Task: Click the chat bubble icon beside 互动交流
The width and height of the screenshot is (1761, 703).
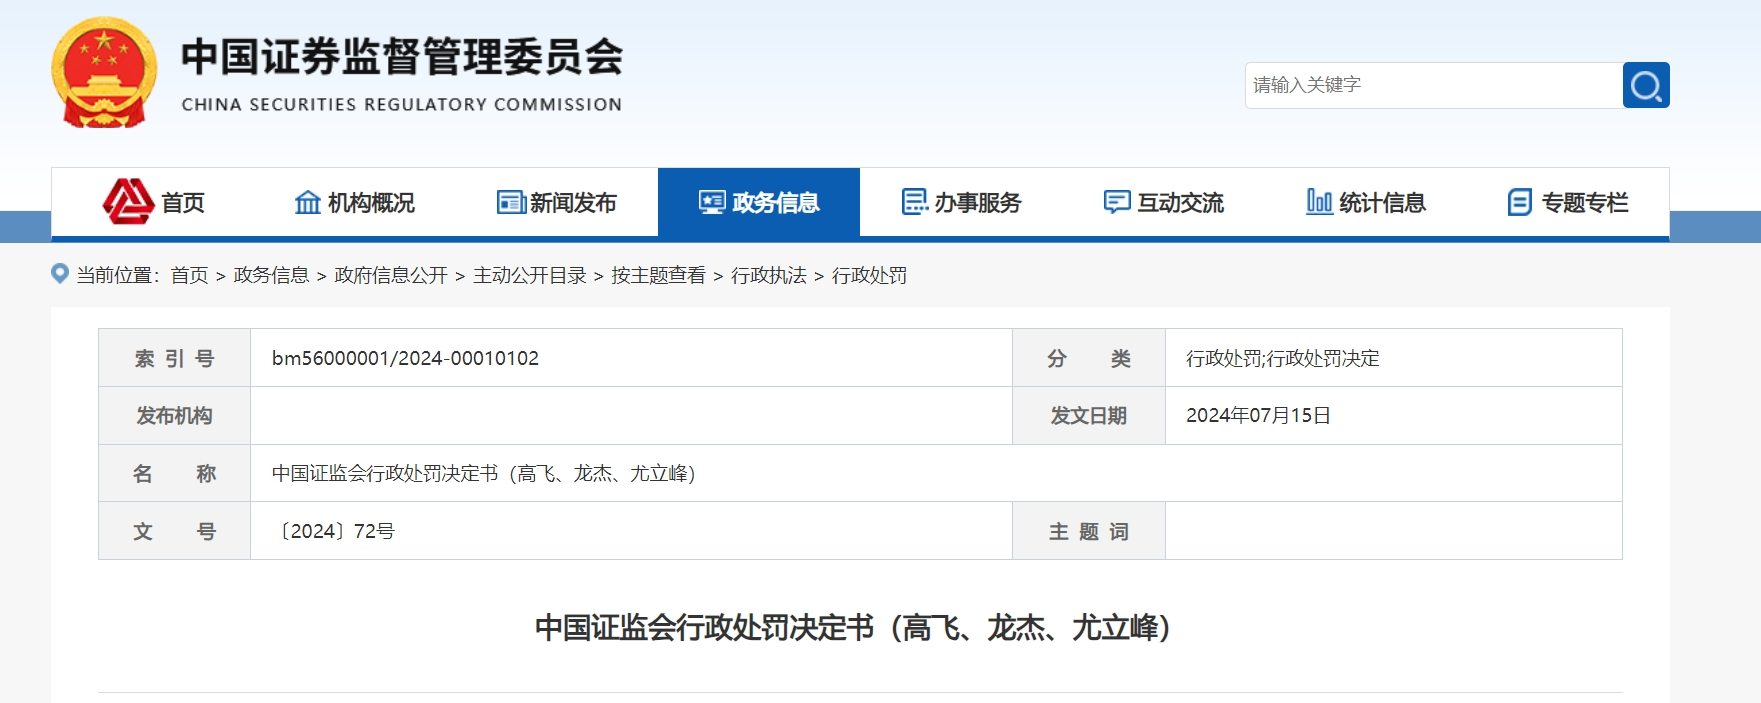Action: point(1117,202)
